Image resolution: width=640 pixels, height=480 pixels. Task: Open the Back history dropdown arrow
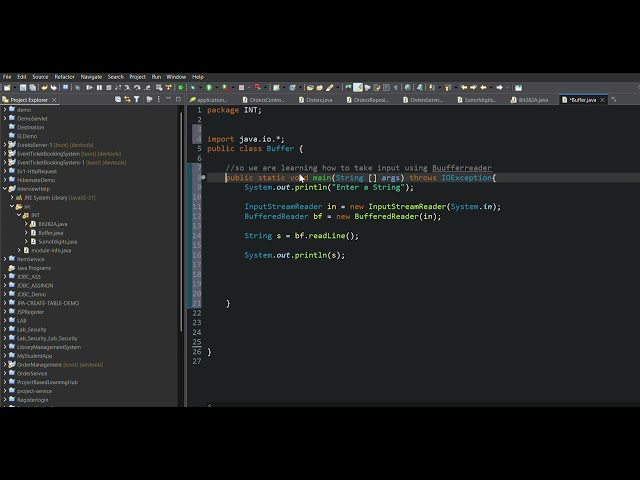491,87
